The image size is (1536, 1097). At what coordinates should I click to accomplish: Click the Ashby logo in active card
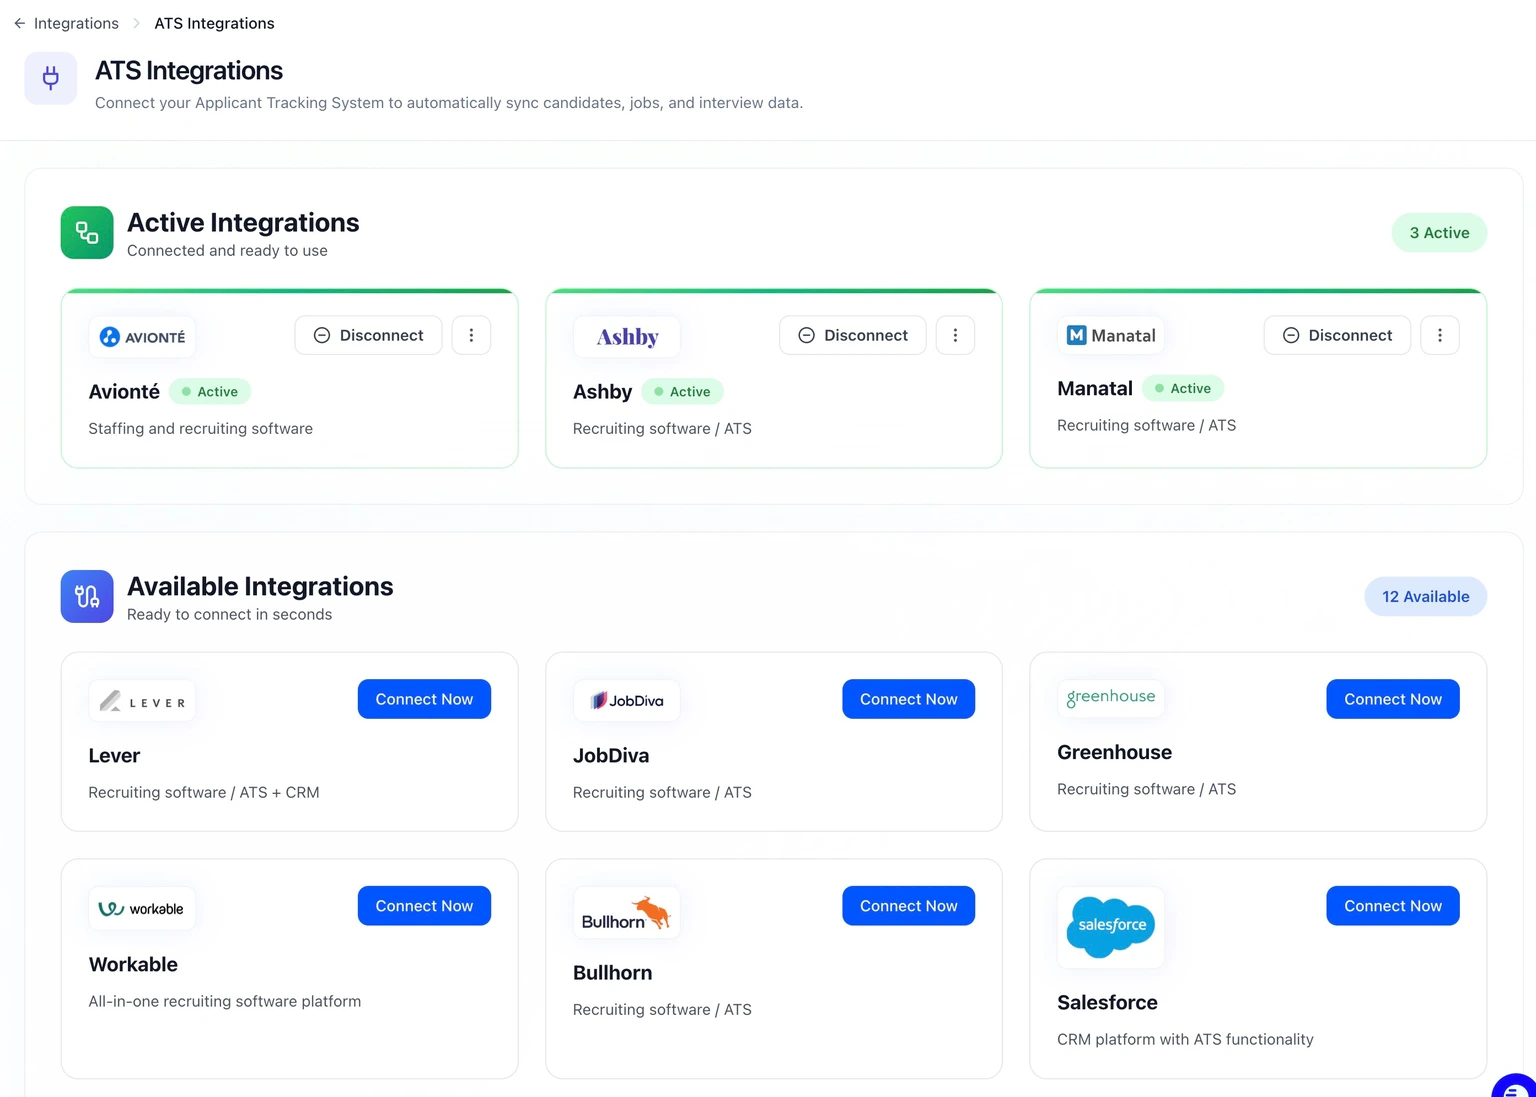click(627, 337)
